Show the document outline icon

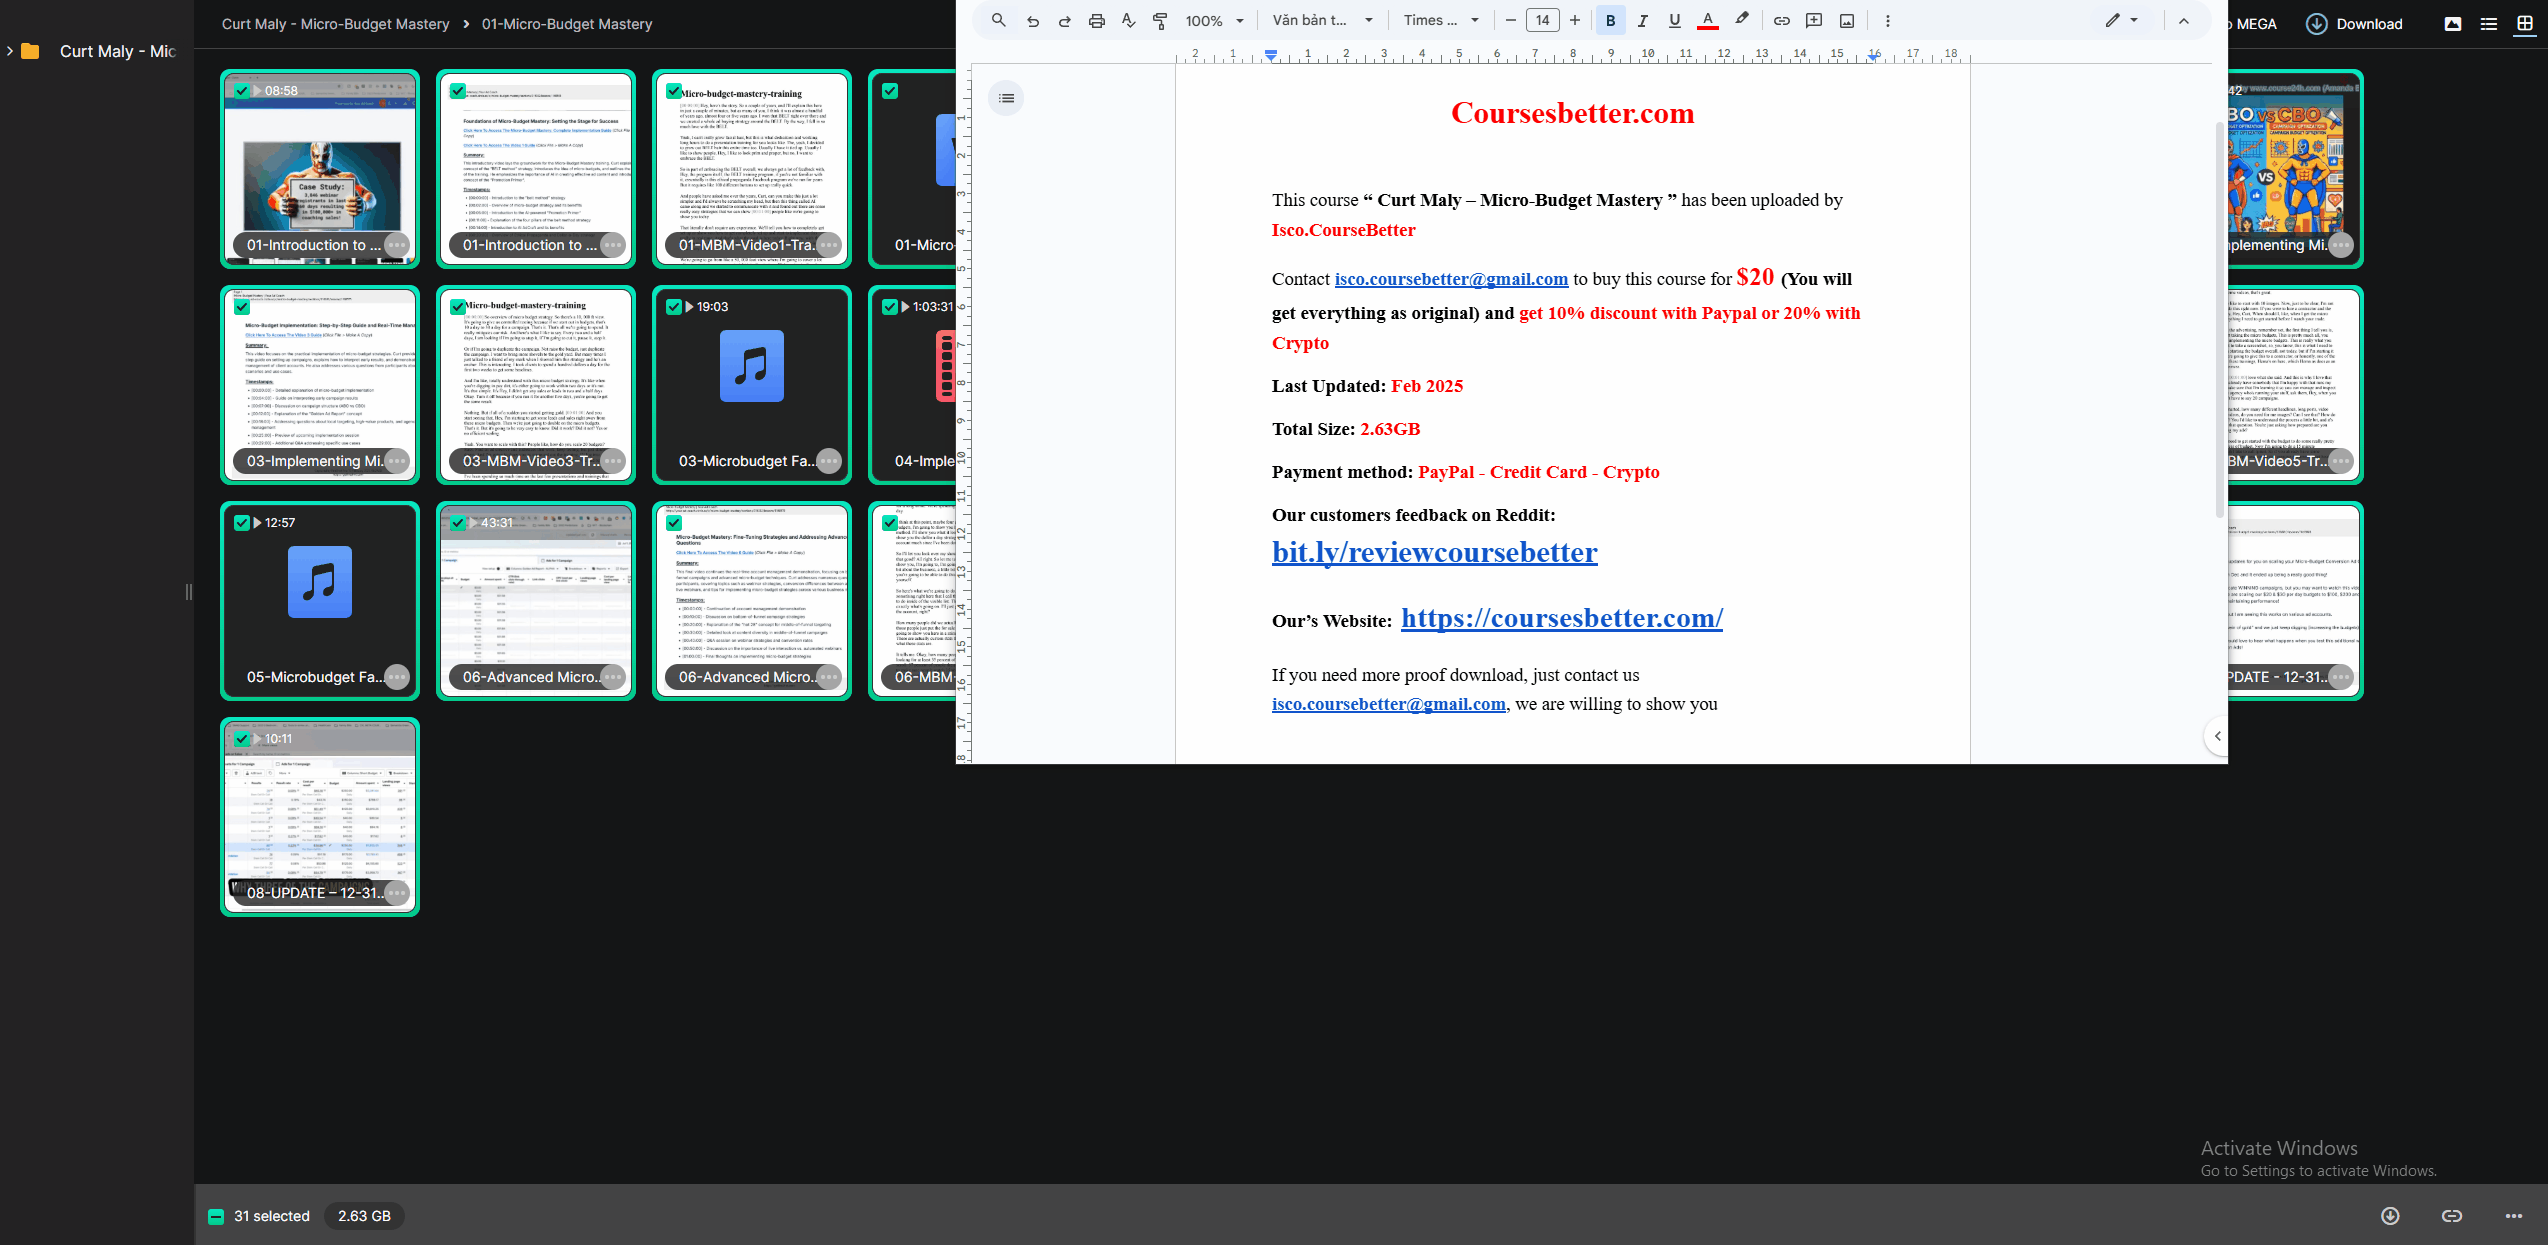pos(1006,98)
